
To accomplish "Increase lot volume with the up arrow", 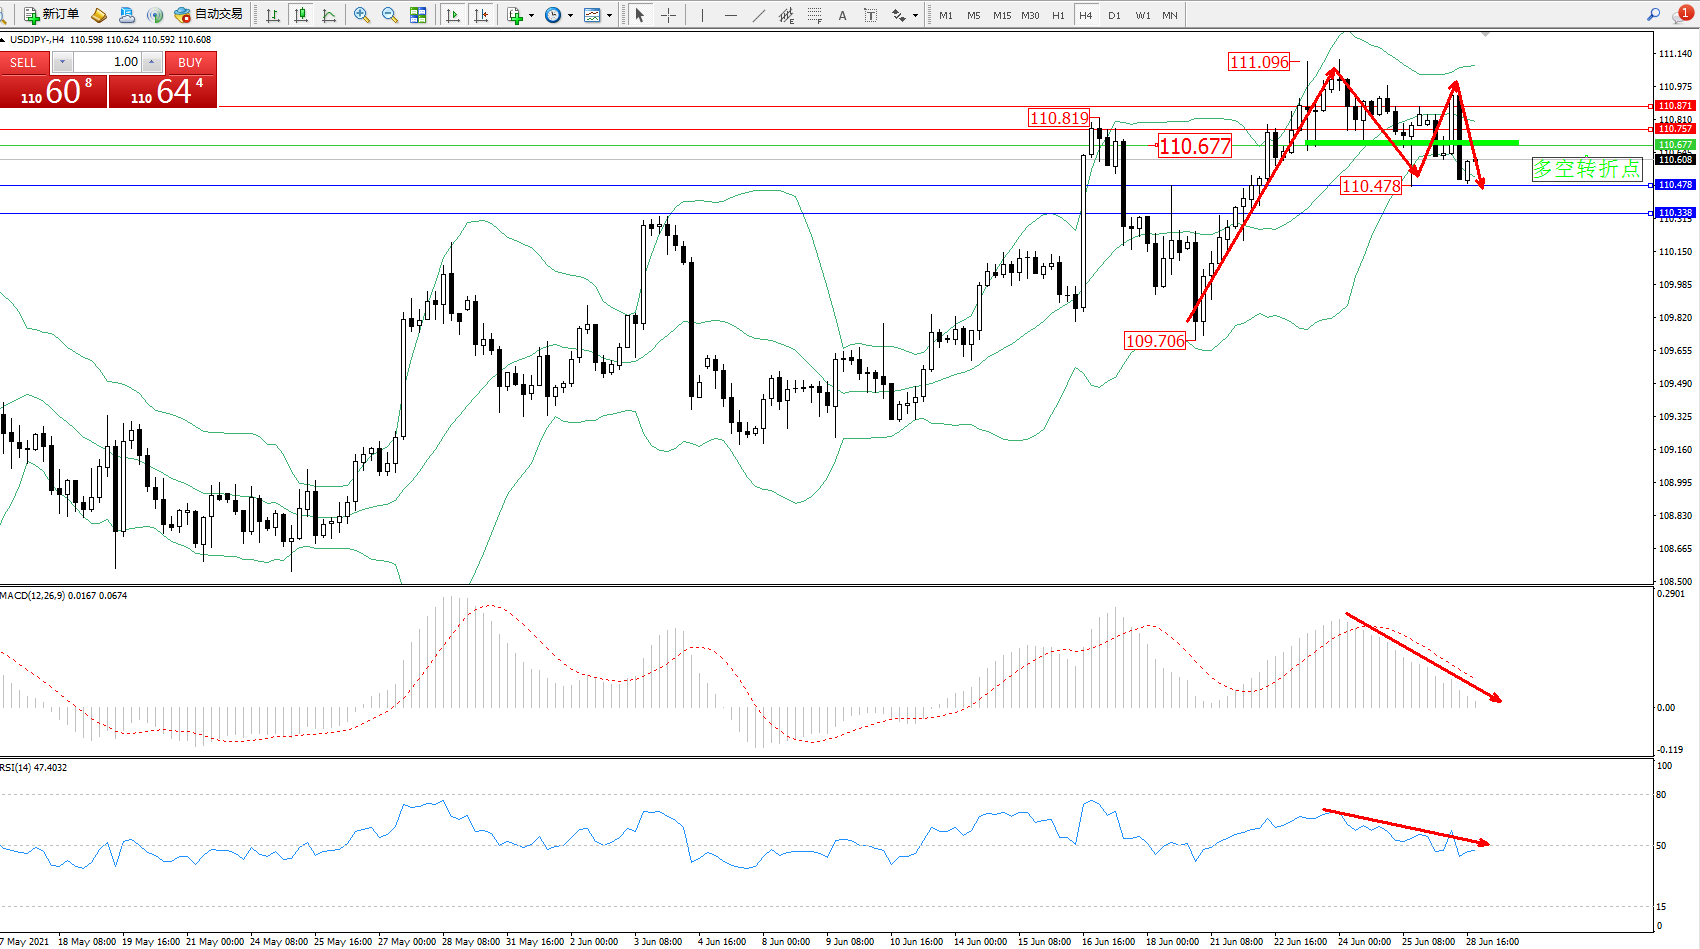I will pyautogui.click(x=152, y=62).
